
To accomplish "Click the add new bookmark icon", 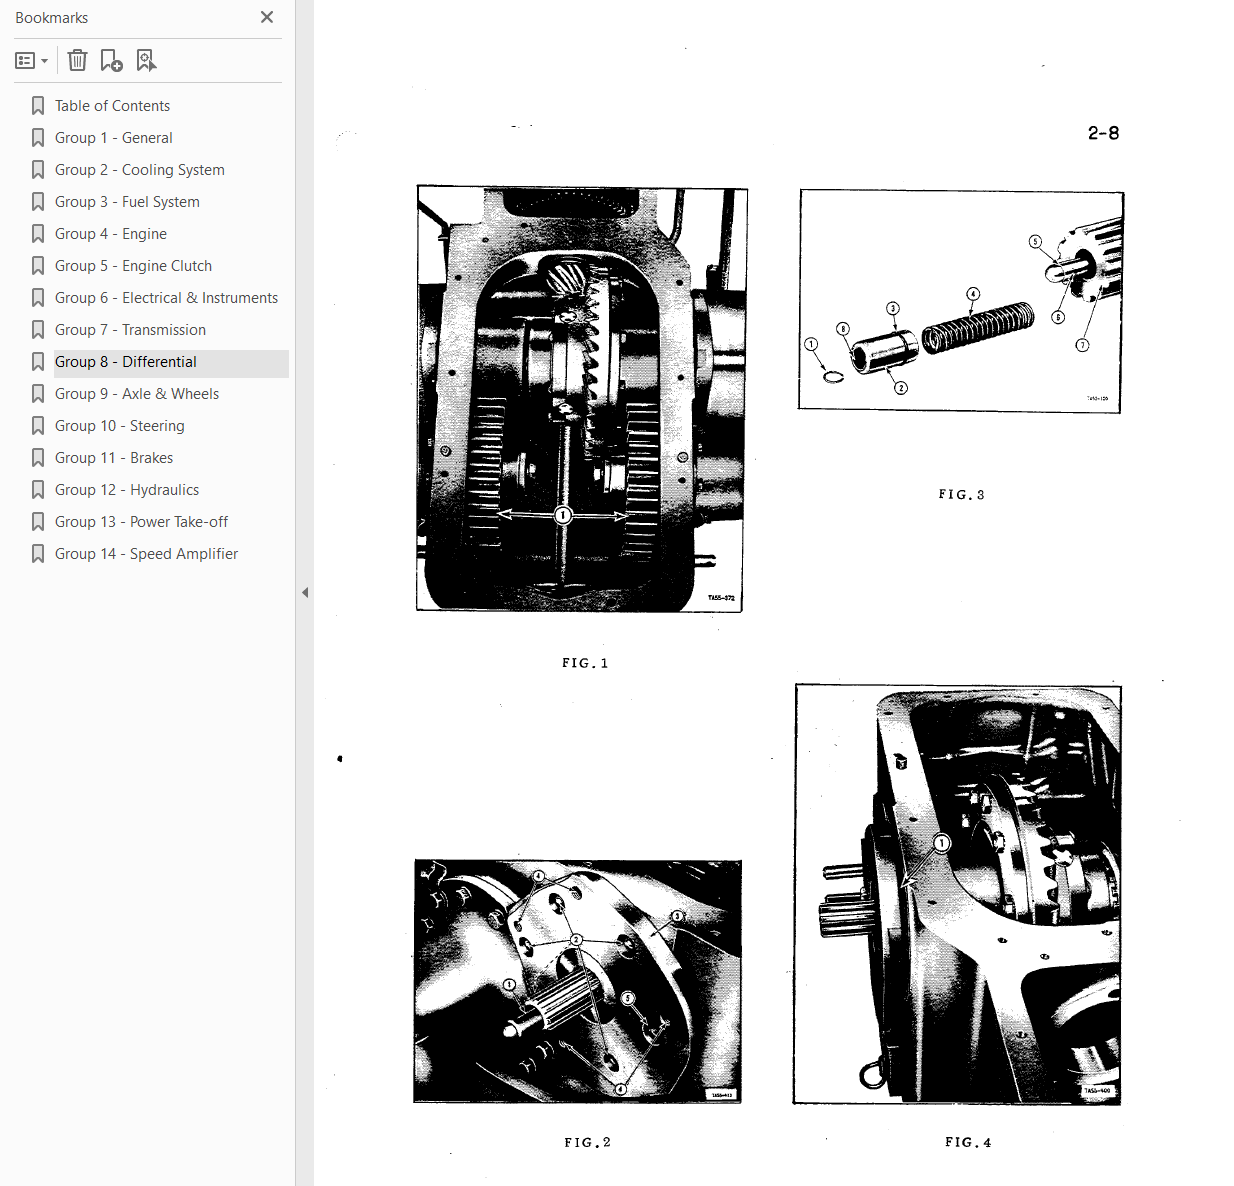I will [111, 61].
